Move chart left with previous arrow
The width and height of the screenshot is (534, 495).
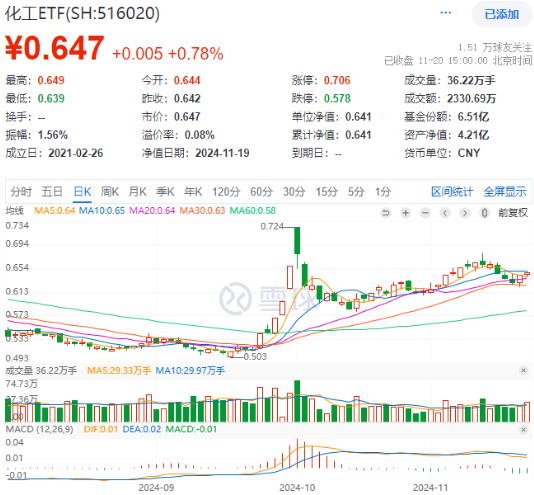(x=445, y=213)
